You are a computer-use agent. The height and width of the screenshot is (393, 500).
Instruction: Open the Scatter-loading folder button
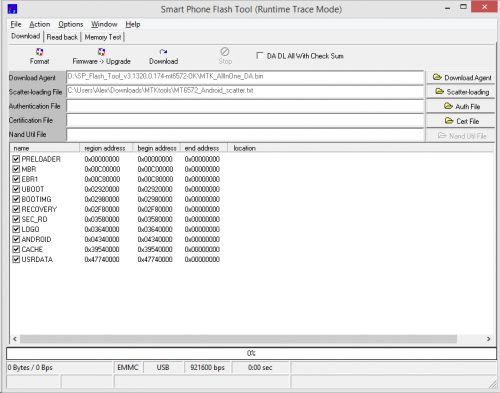[462, 92]
